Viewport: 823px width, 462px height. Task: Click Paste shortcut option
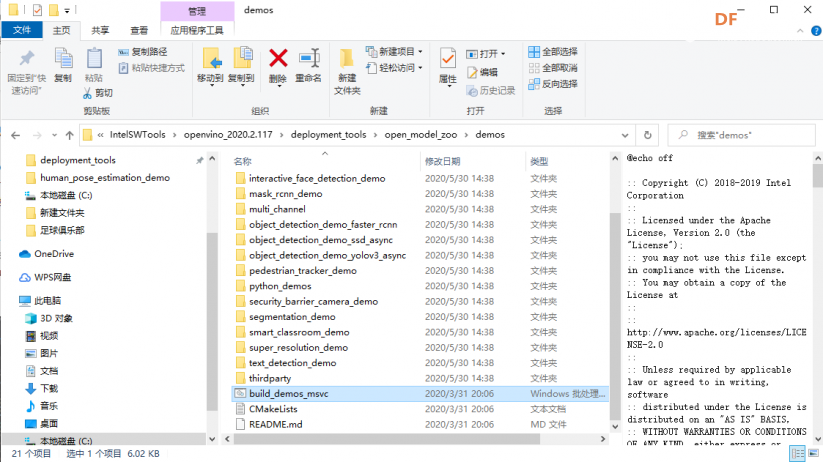tap(151, 68)
